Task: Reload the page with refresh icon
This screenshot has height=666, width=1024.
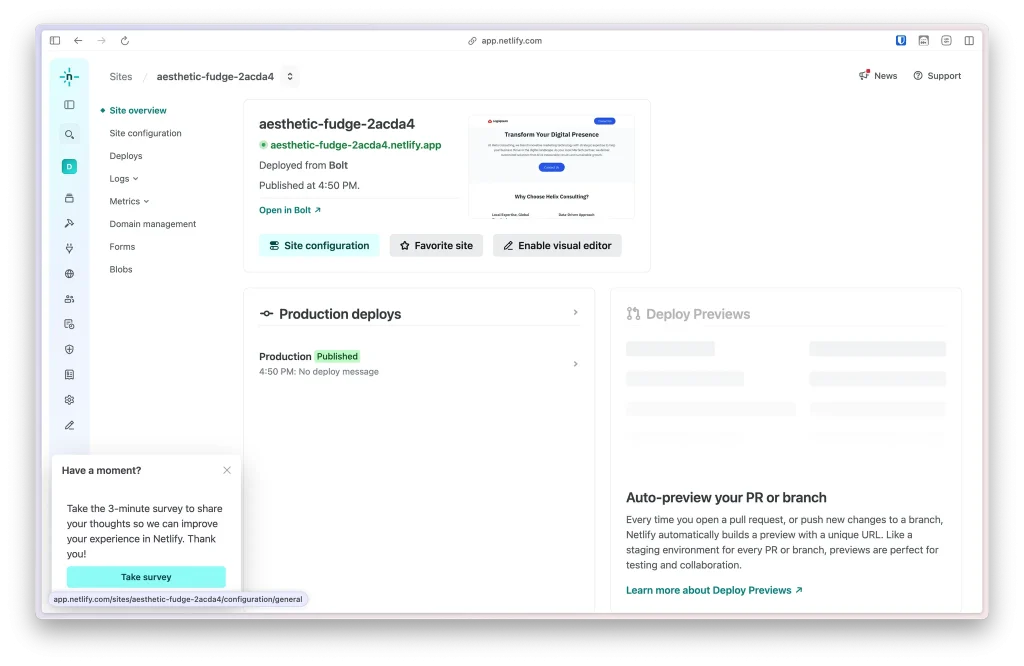Action: (125, 40)
